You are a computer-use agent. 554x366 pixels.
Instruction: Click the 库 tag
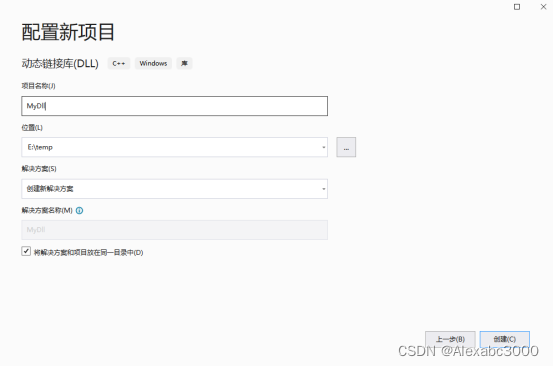point(184,64)
